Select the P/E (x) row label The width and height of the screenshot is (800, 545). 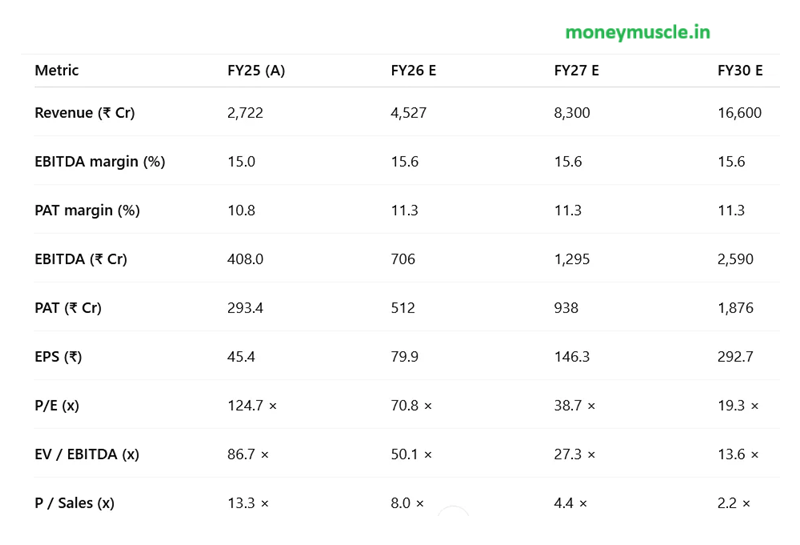[x=57, y=406]
